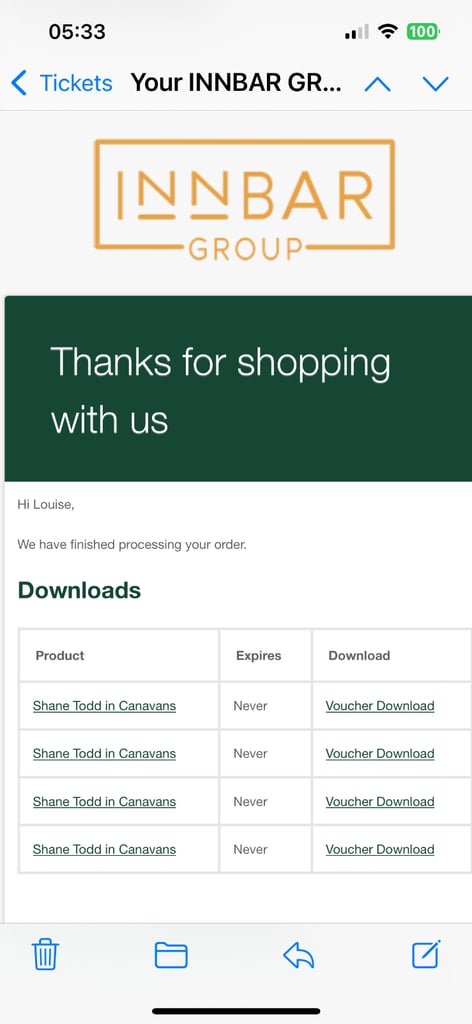
Task: Tap the battery indicator in status bar
Action: pyautogui.click(x=423, y=31)
